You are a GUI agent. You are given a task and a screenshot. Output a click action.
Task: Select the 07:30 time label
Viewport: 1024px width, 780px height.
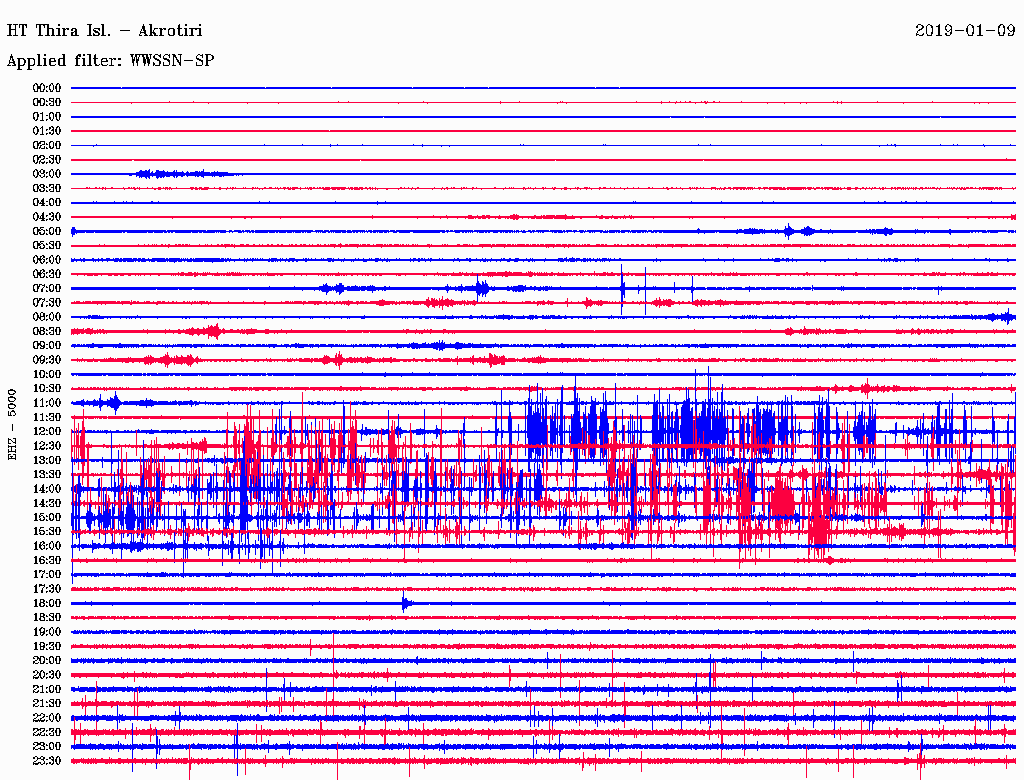click(x=46, y=302)
